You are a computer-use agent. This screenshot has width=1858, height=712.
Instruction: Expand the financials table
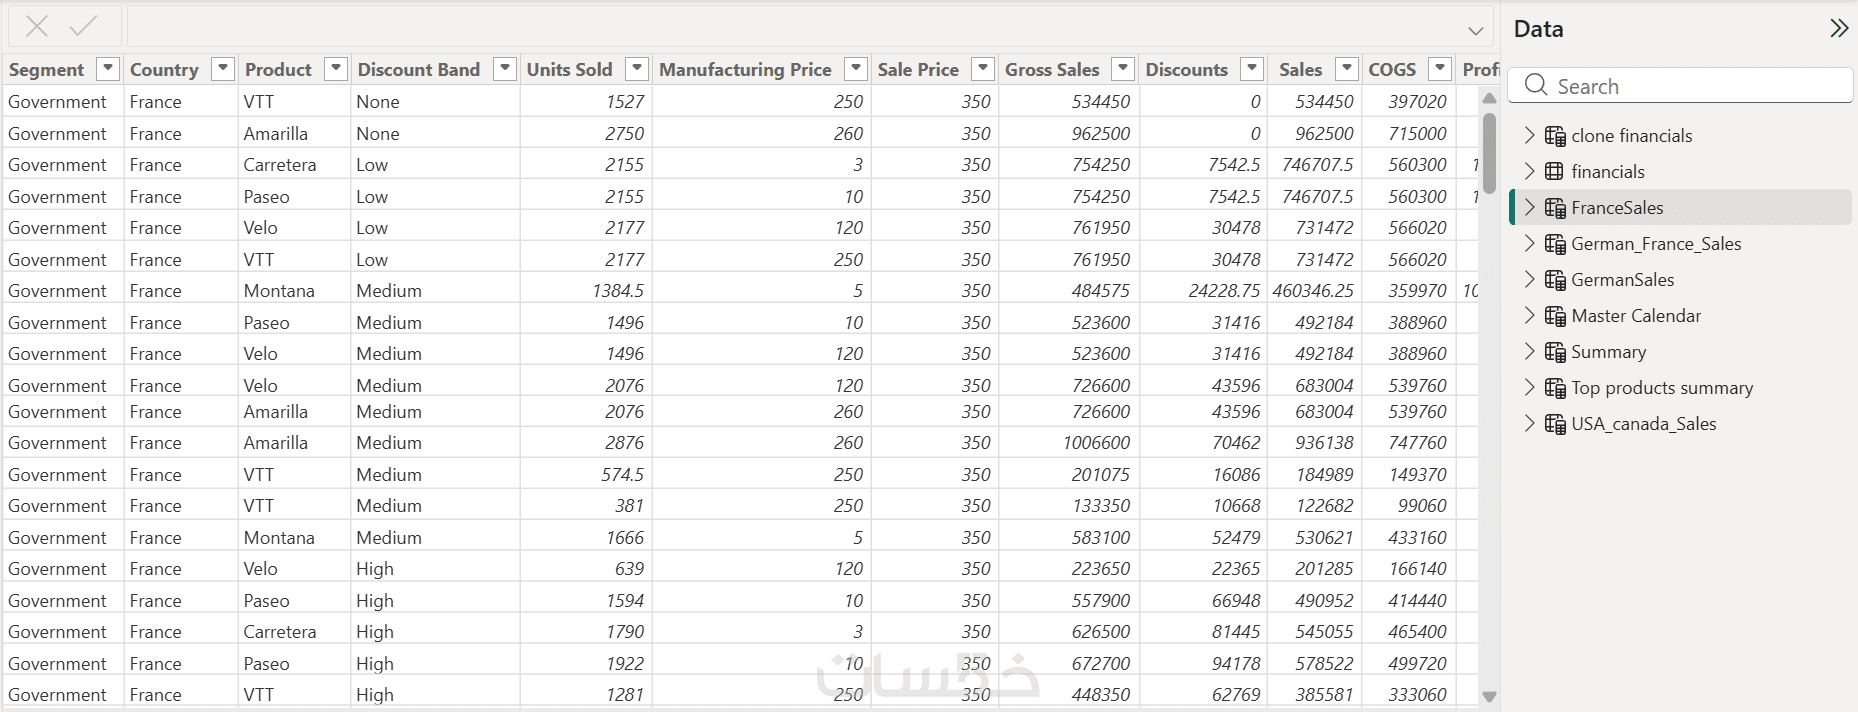point(1528,171)
